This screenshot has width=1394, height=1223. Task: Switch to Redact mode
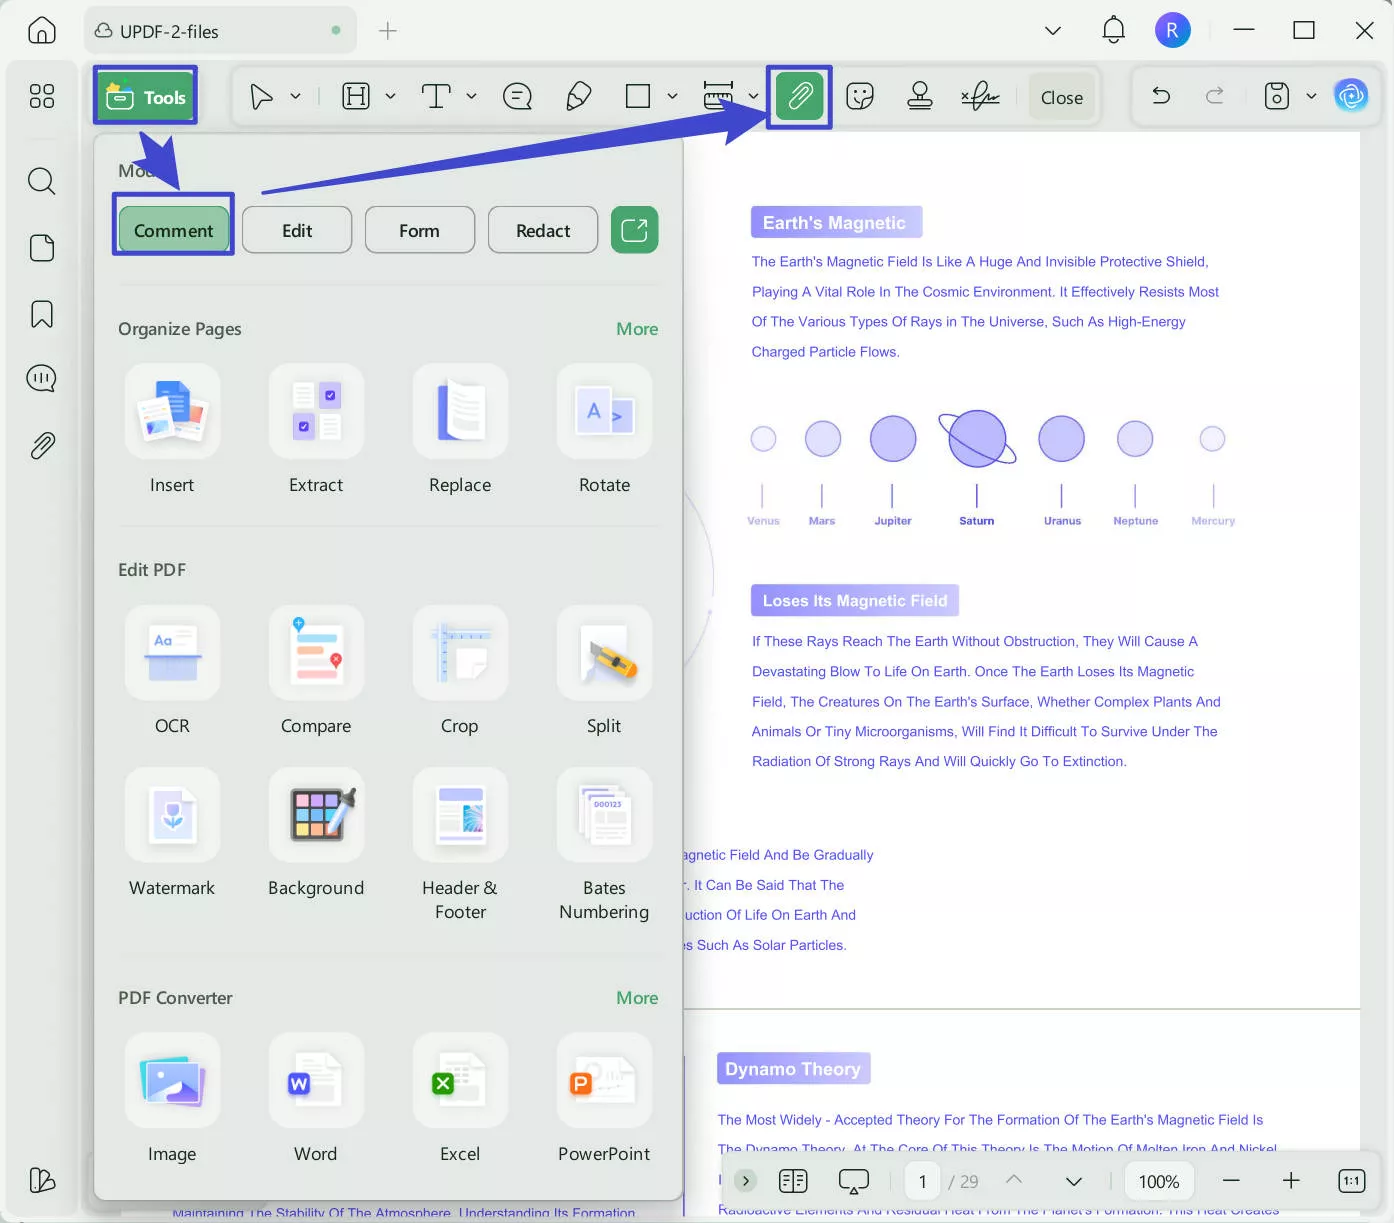[x=543, y=230]
